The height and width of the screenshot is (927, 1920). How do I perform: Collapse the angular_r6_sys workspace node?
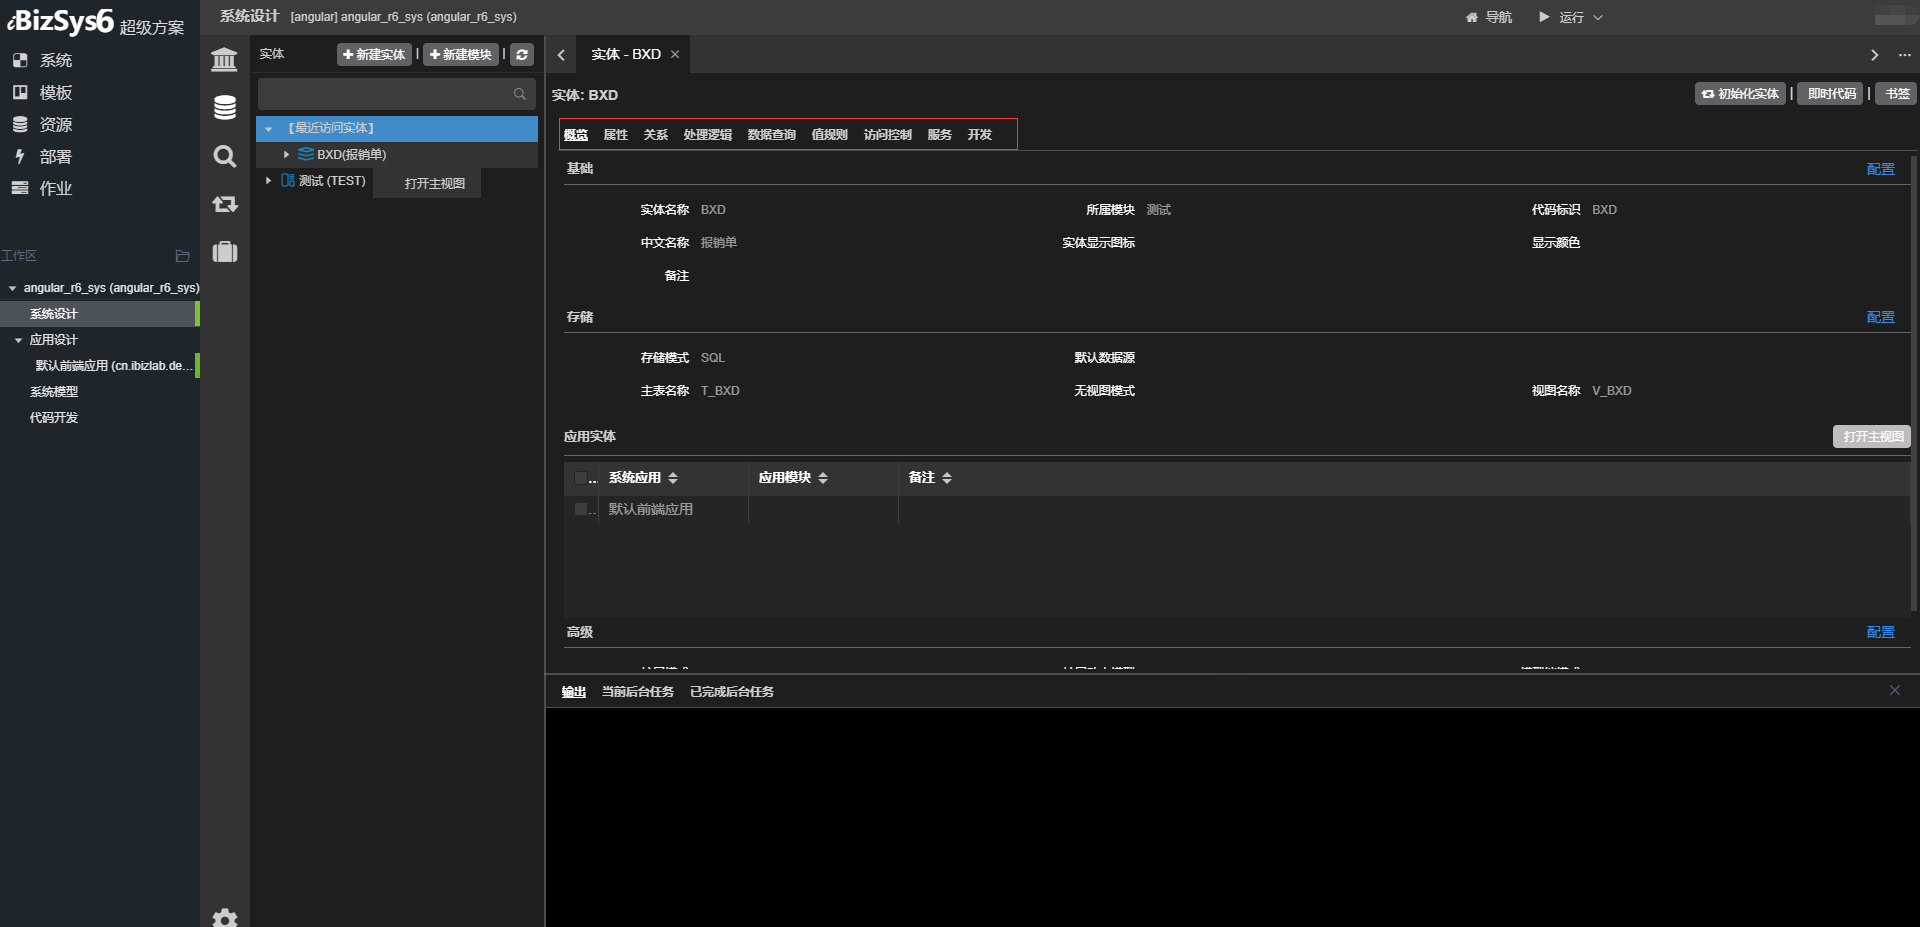point(12,288)
